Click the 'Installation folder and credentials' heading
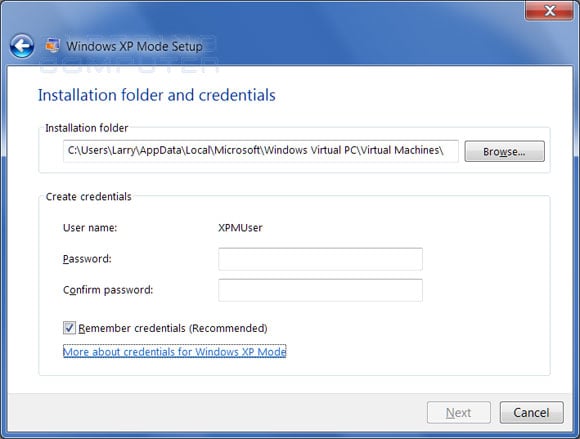Screen dimensions: 580x439 (x=157, y=95)
